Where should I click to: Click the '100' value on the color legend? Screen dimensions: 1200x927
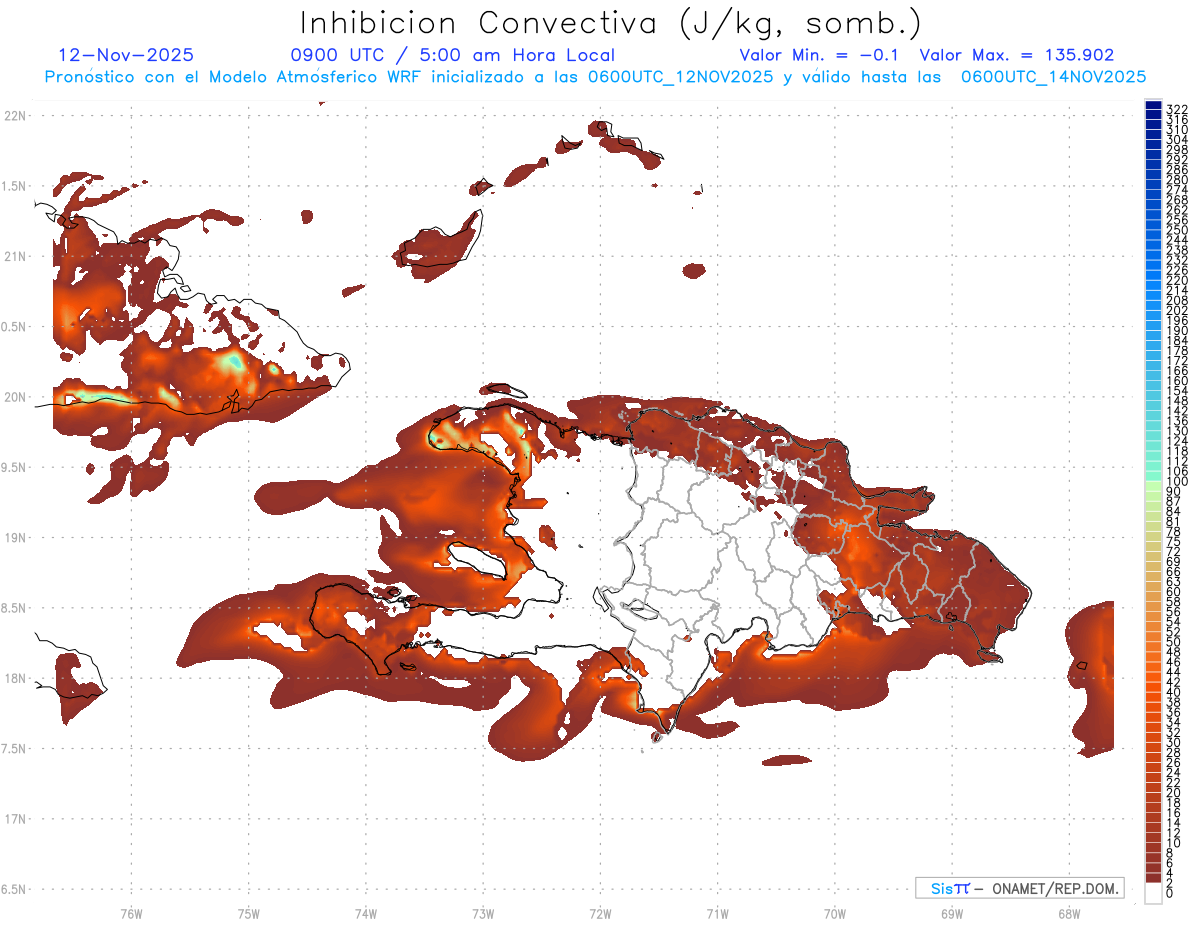coord(1176,481)
